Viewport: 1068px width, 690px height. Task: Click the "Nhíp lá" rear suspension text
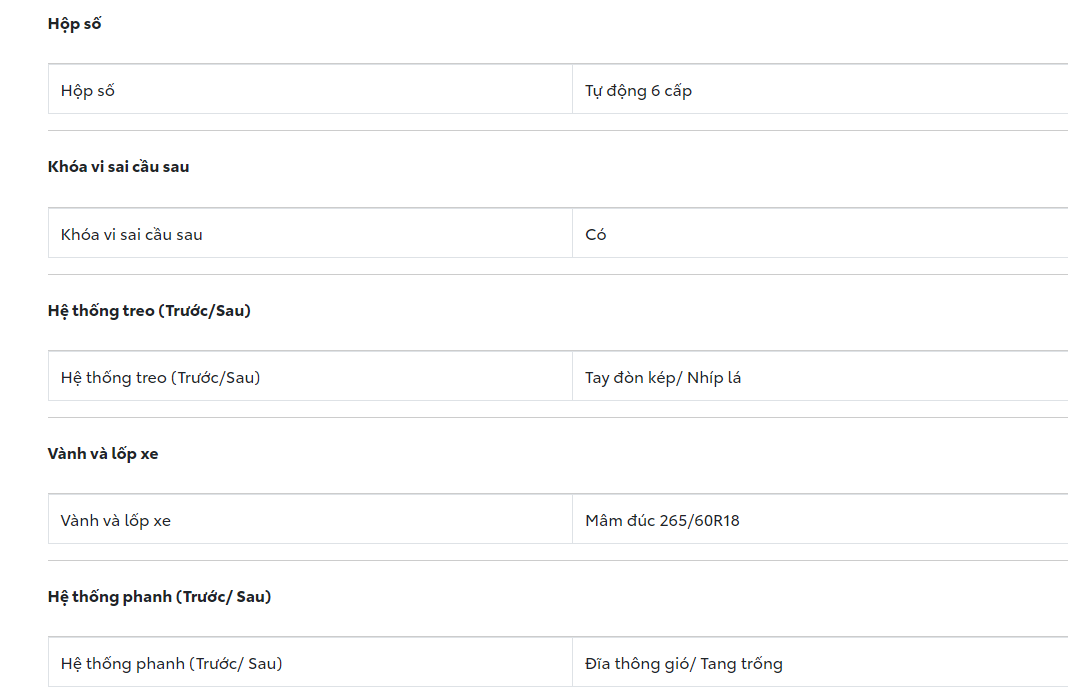[715, 378]
